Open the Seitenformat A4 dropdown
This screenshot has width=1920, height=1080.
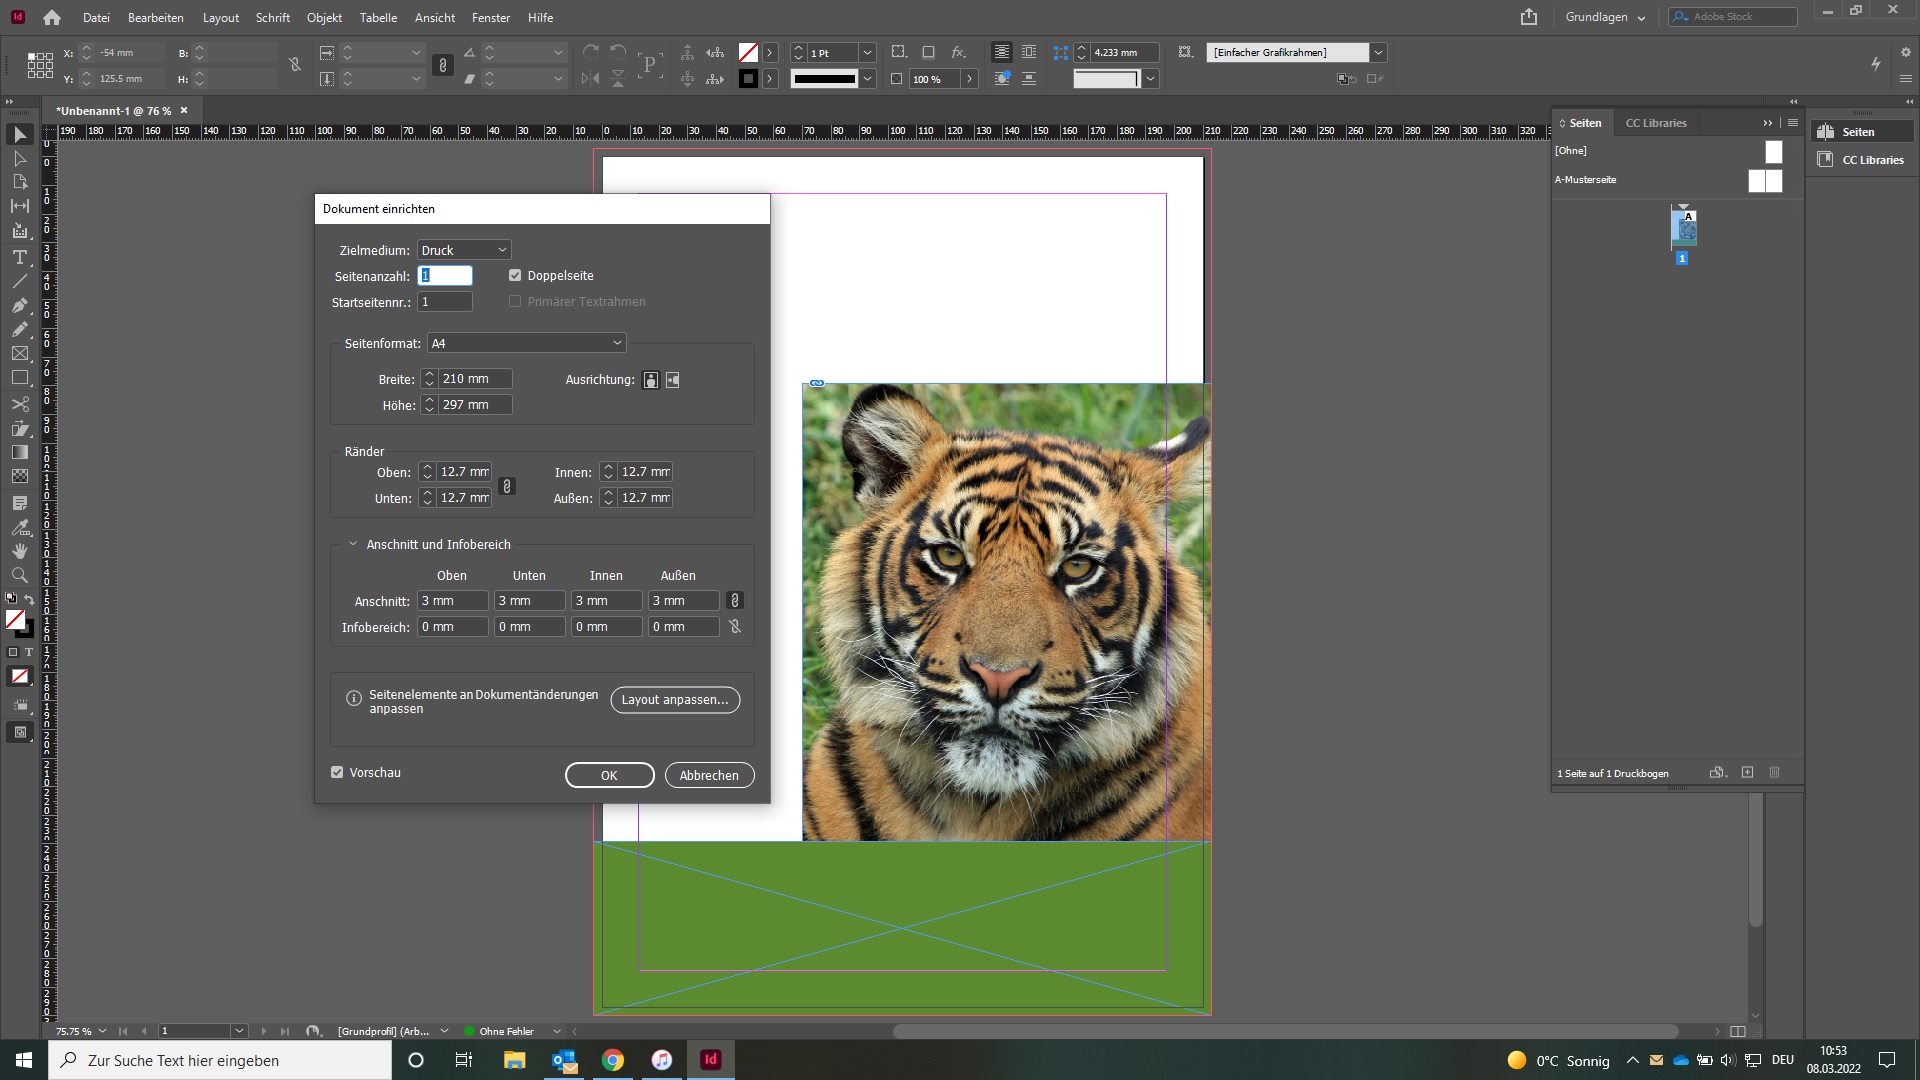pos(526,343)
